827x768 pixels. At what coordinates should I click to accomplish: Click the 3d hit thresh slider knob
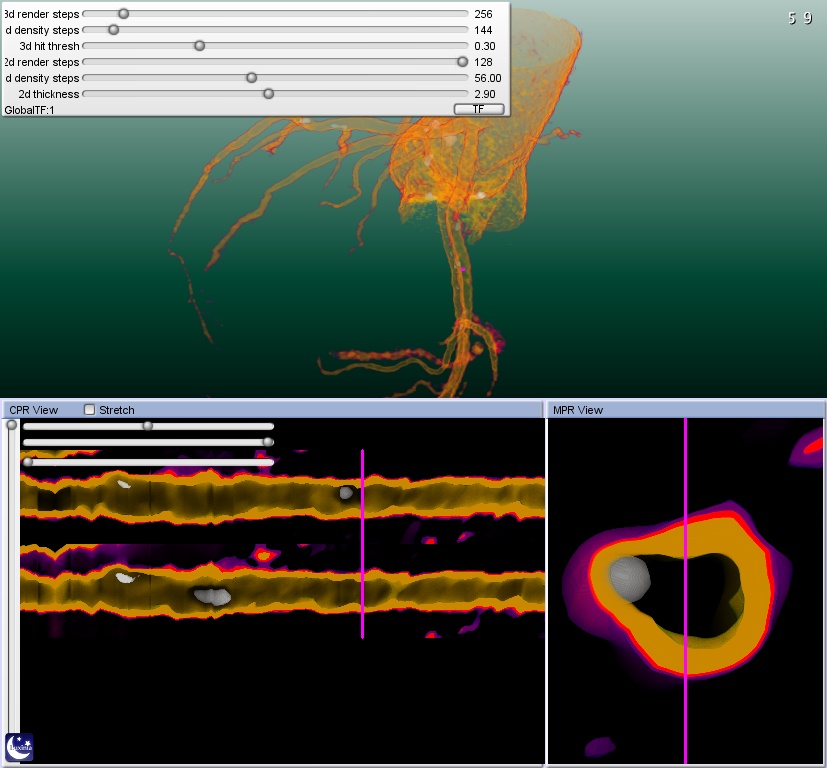point(199,46)
